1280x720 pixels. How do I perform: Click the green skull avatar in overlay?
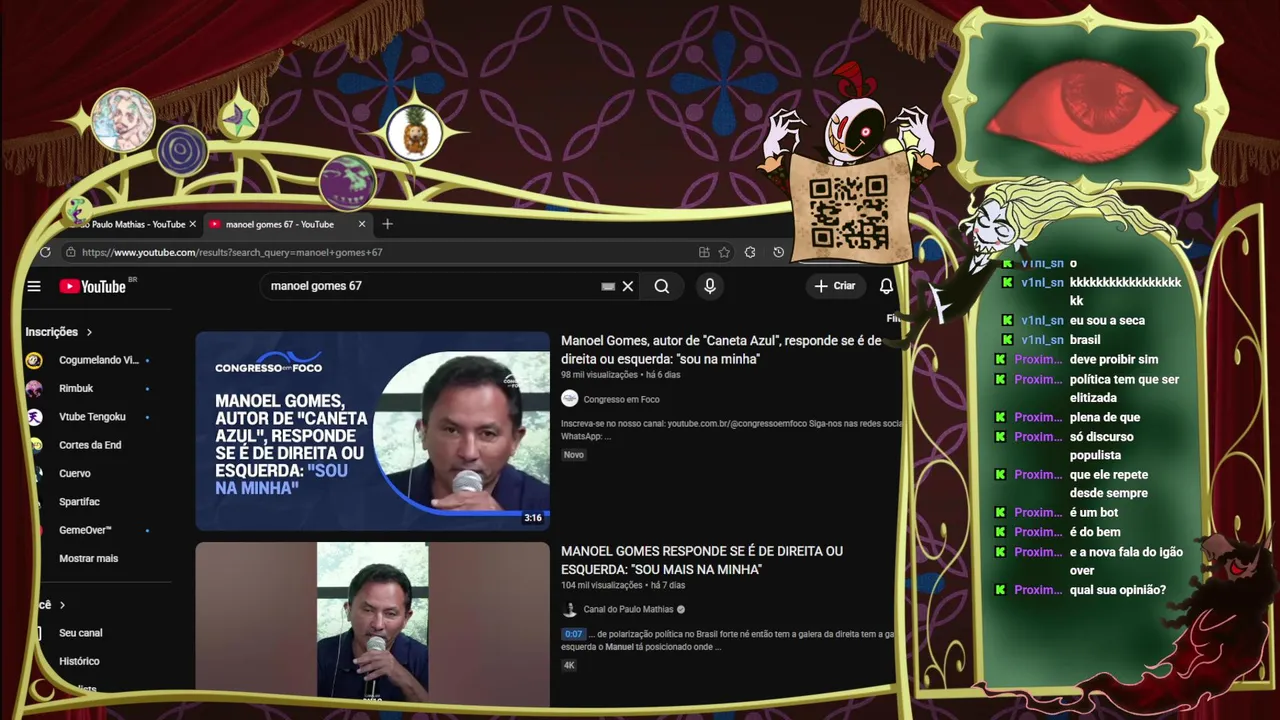[x=347, y=182]
